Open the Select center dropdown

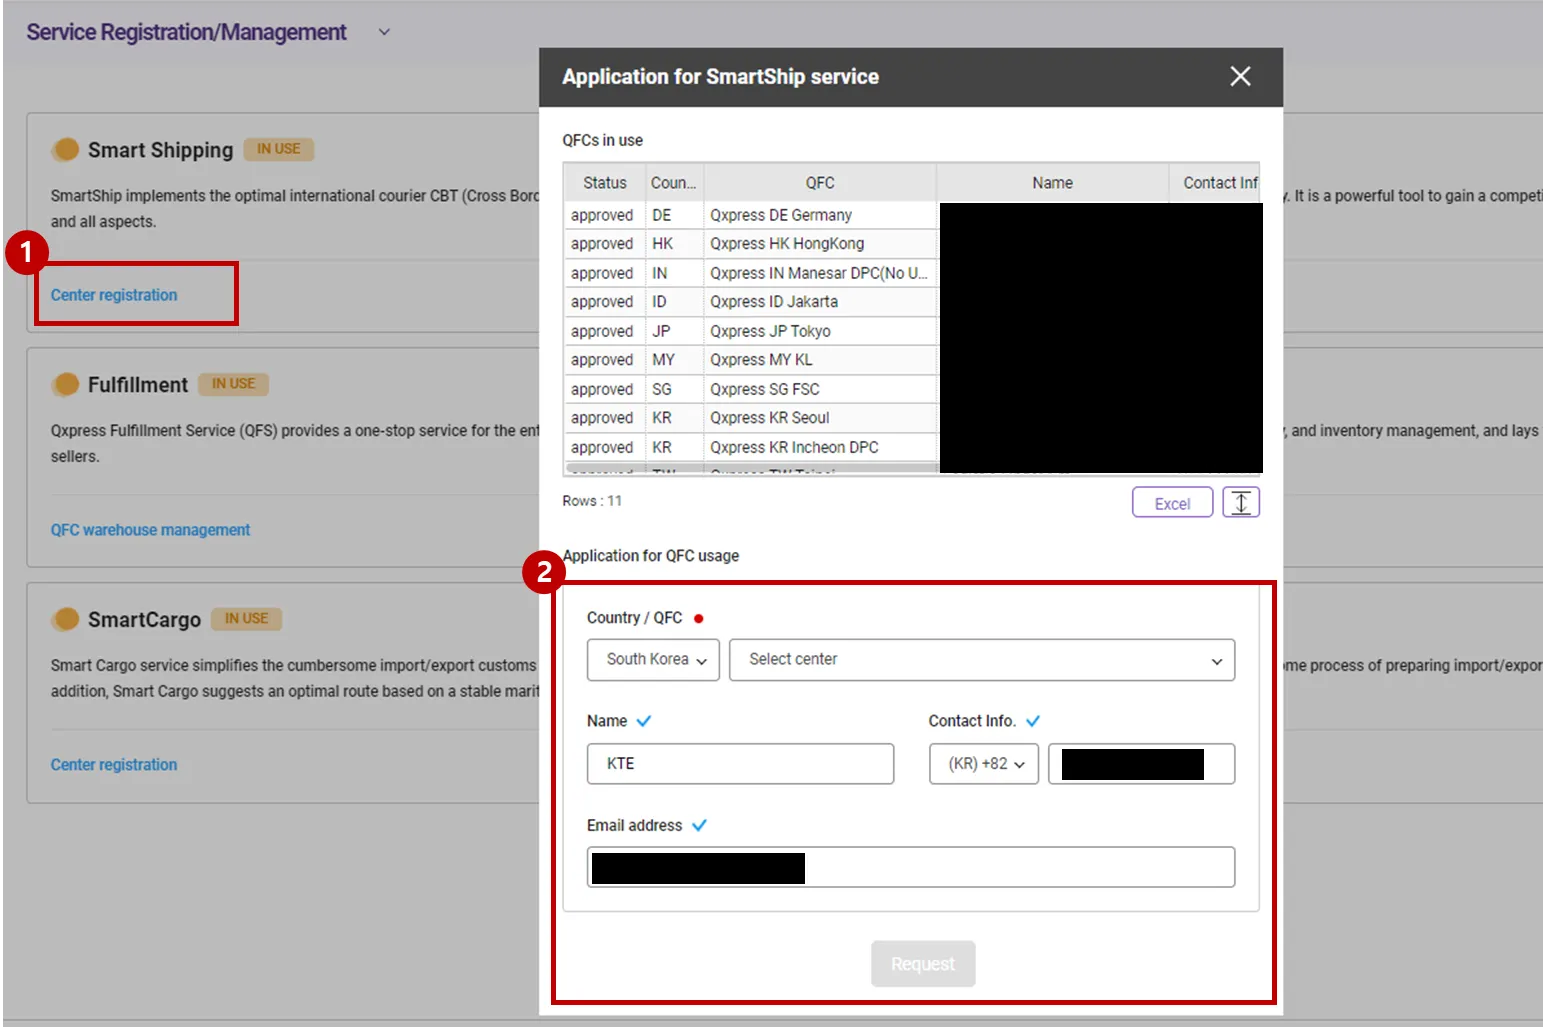tap(982, 660)
